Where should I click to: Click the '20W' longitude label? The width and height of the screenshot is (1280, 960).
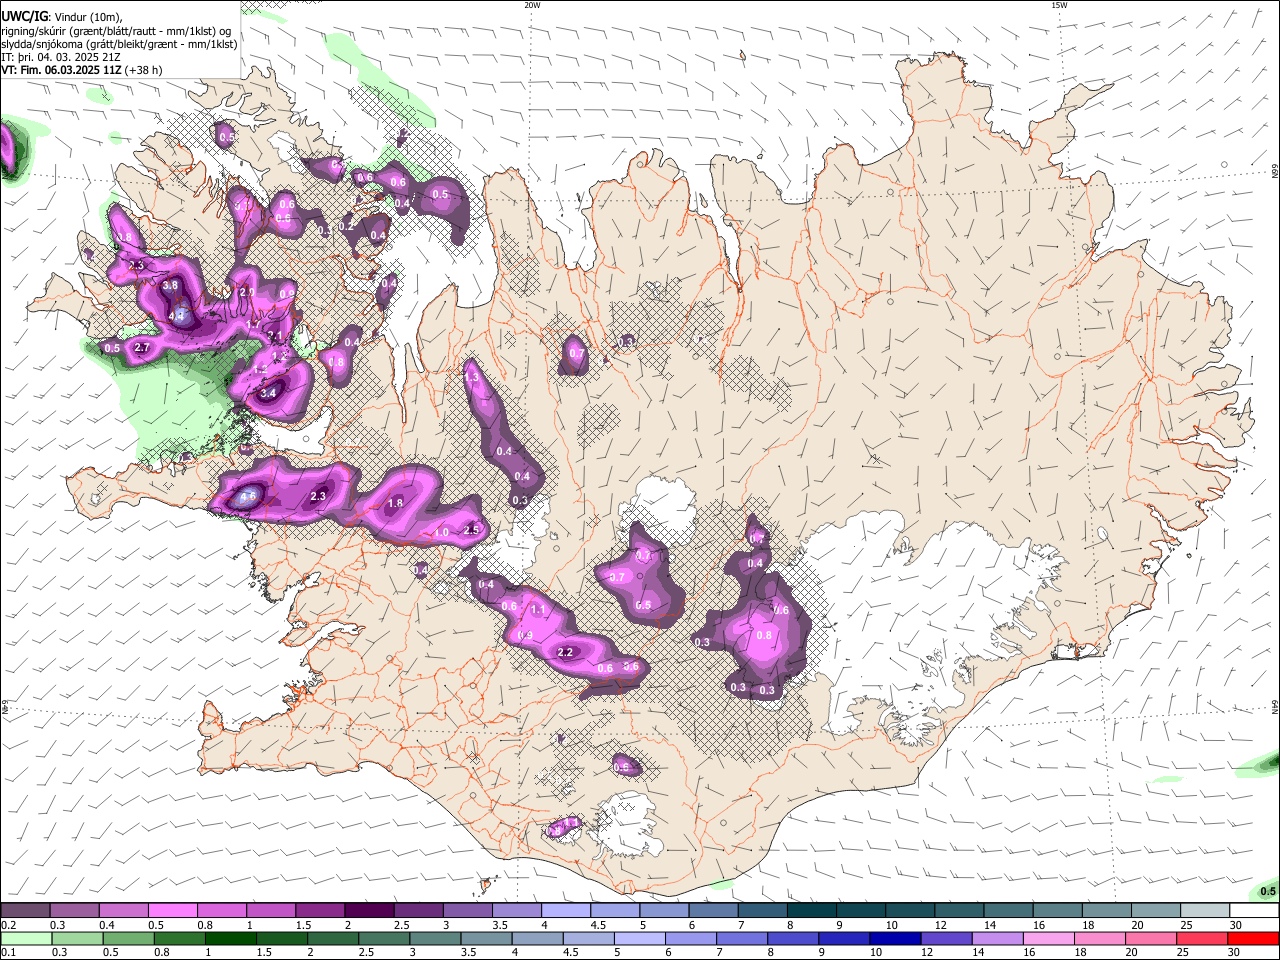click(532, 5)
